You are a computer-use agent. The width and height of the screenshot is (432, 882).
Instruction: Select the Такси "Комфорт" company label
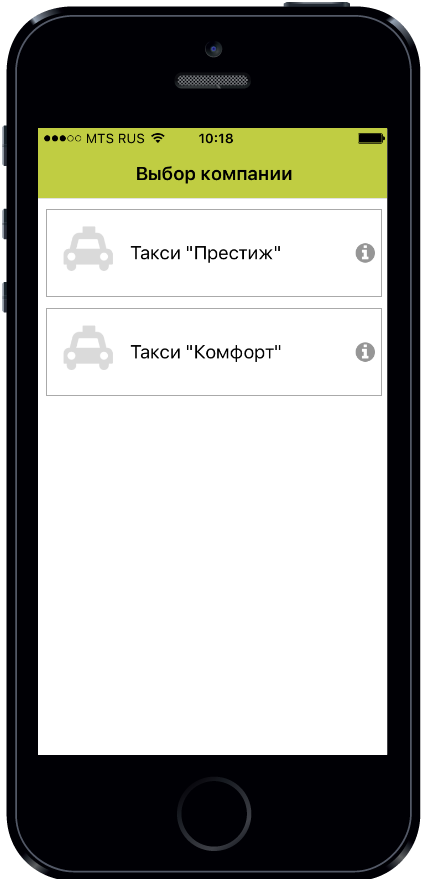click(205, 352)
